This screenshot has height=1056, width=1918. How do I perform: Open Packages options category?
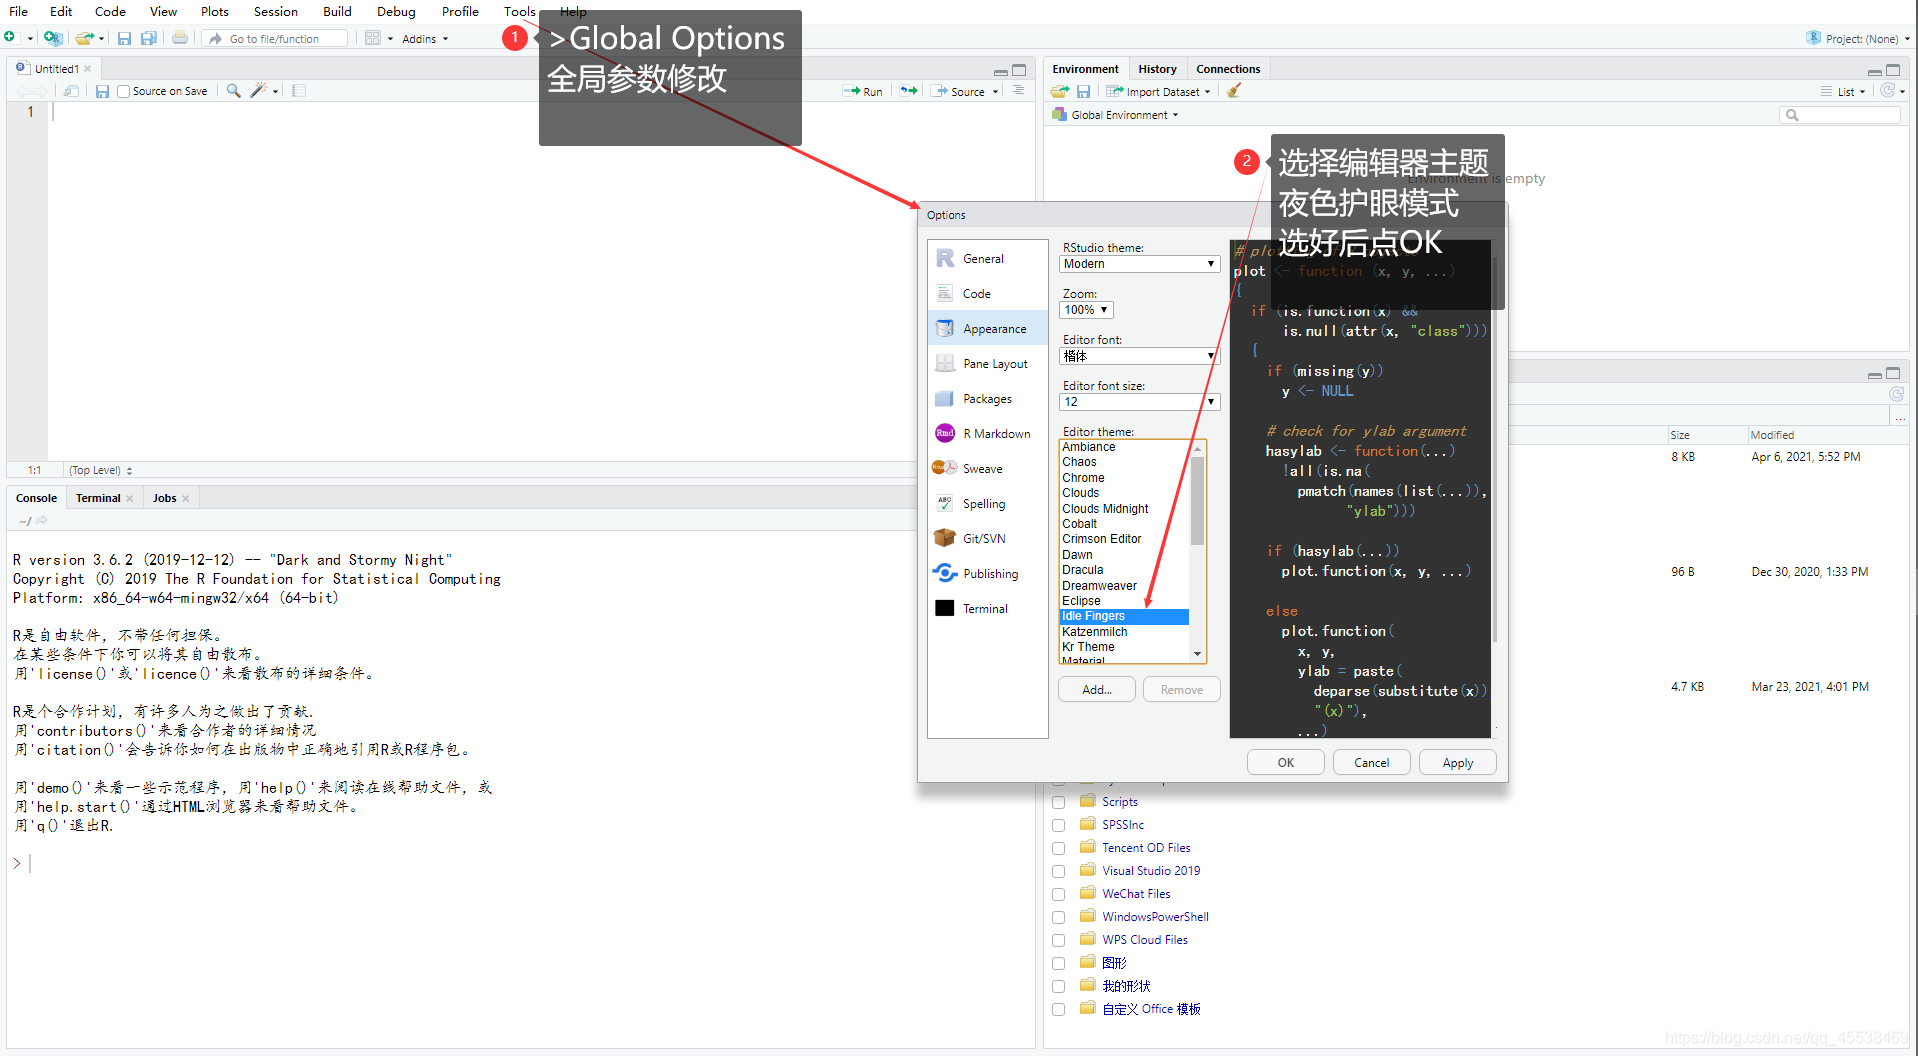tap(987, 398)
